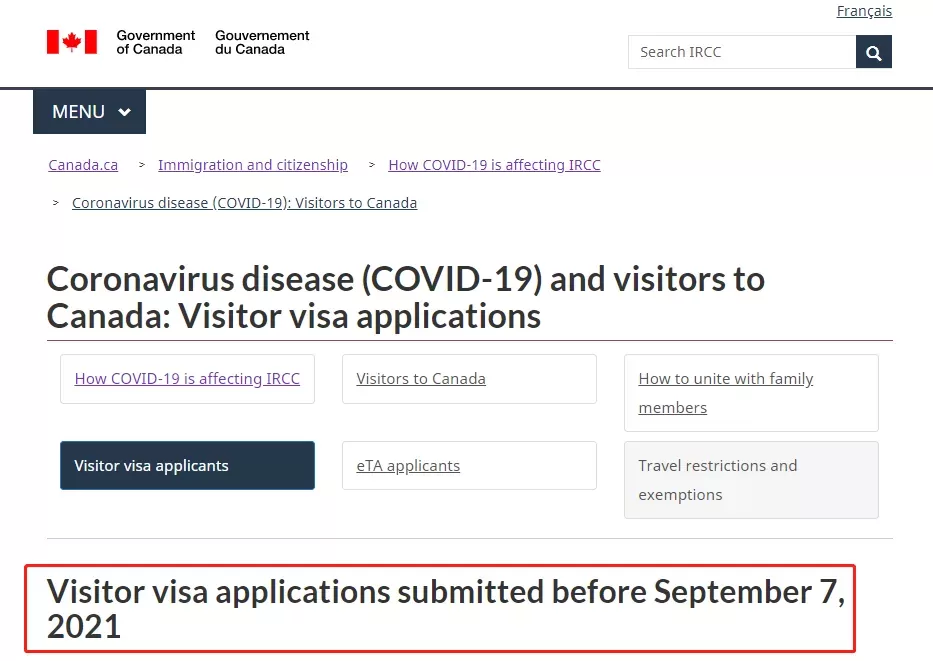Image resolution: width=933 pixels, height=661 pixels.
Task: Select the Visitor visa applicants tab
Action: point(187,465)
